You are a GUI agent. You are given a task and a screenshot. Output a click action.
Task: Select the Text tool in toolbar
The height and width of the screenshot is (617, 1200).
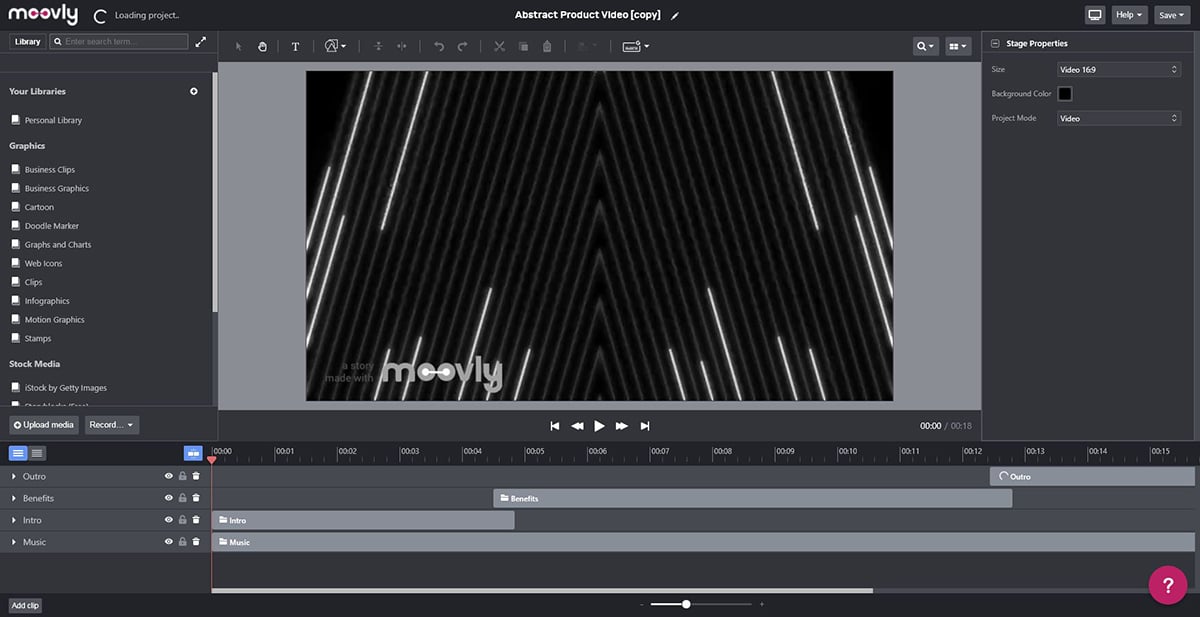(295, 46)
